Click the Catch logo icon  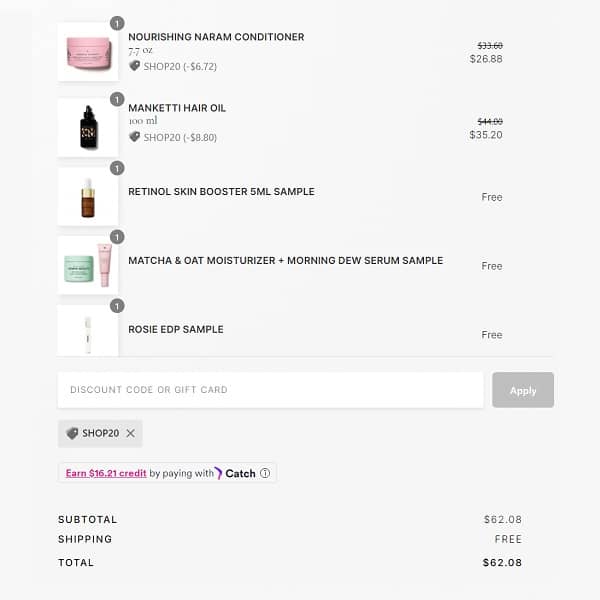[x=219, y=473]
